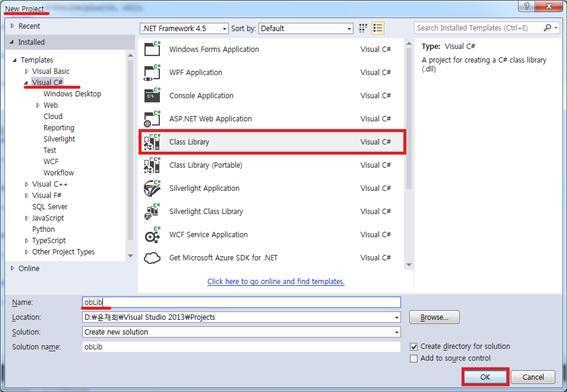Expand the Web tree node
Screen dimensions: 567x392
pos(38,105)
